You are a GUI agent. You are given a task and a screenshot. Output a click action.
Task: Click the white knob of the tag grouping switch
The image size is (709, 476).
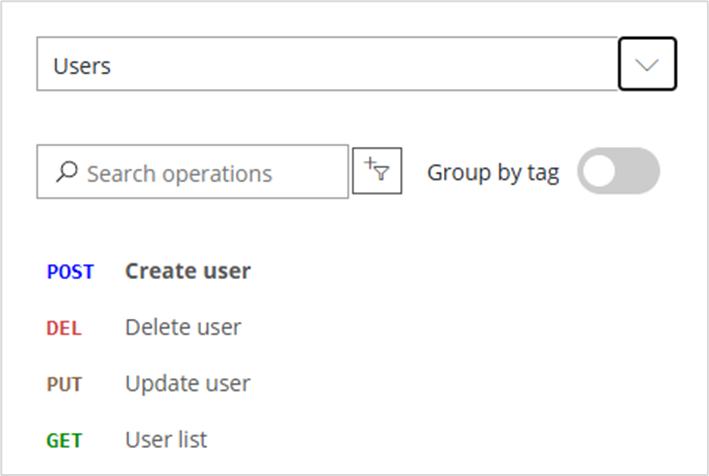point(599,171)
